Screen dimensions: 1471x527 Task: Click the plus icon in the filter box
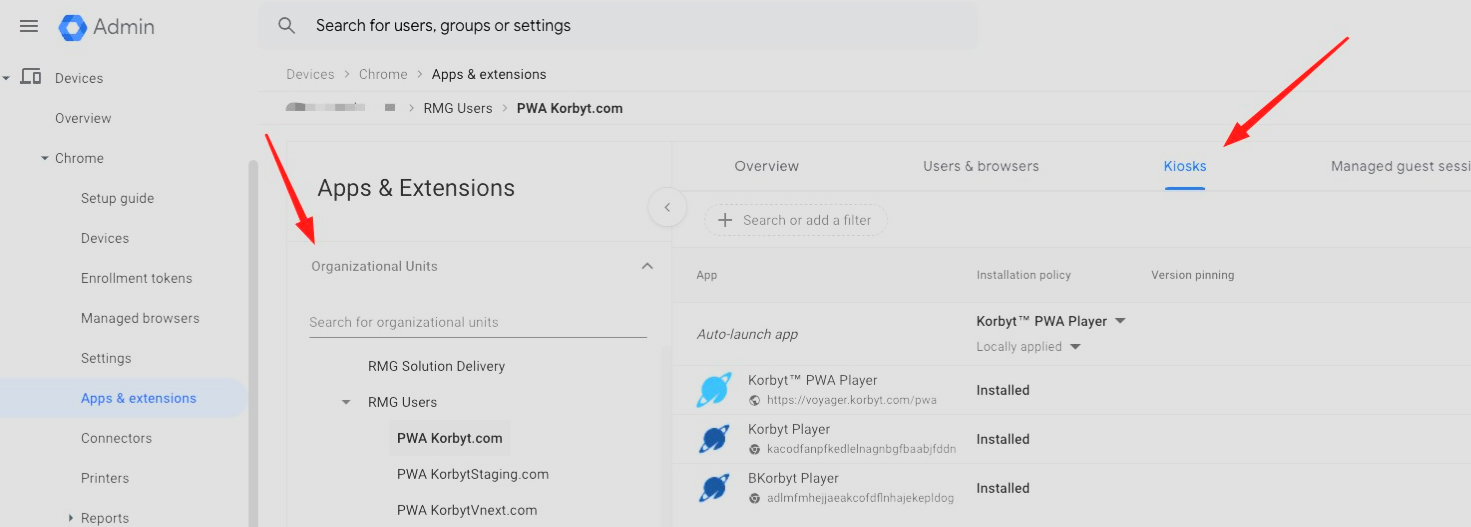click(726, 220)
